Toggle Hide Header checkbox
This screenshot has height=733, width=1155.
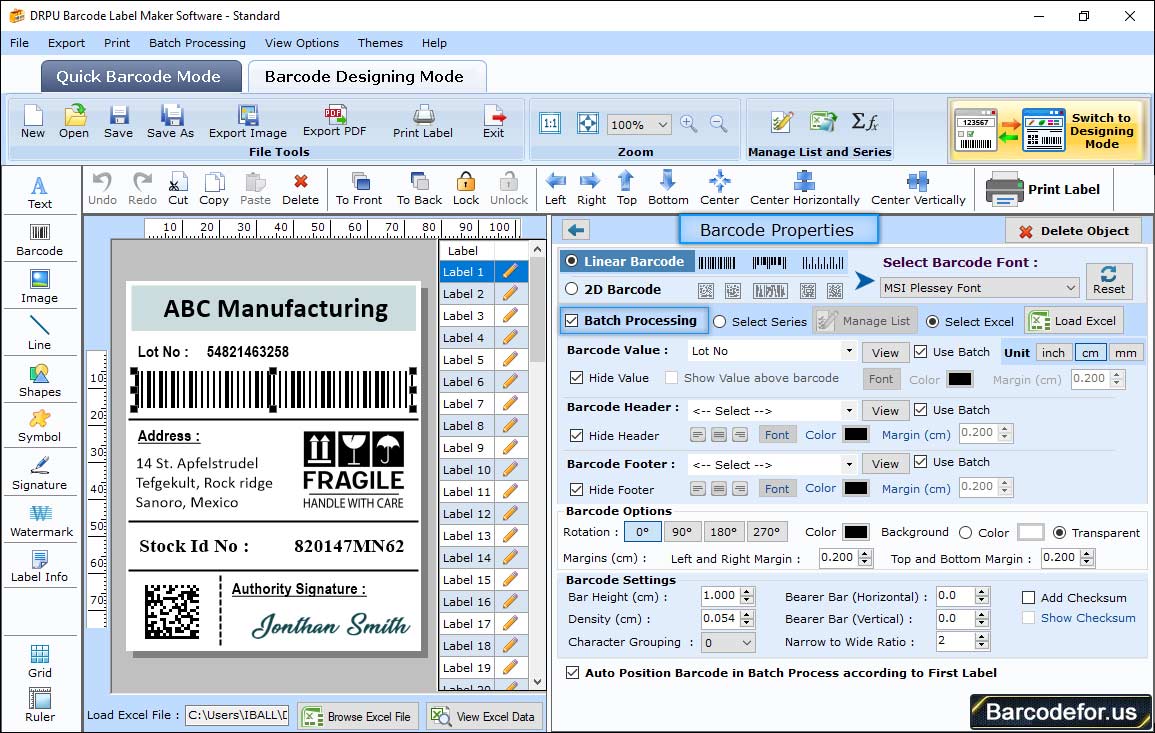[x=577, y=436]
